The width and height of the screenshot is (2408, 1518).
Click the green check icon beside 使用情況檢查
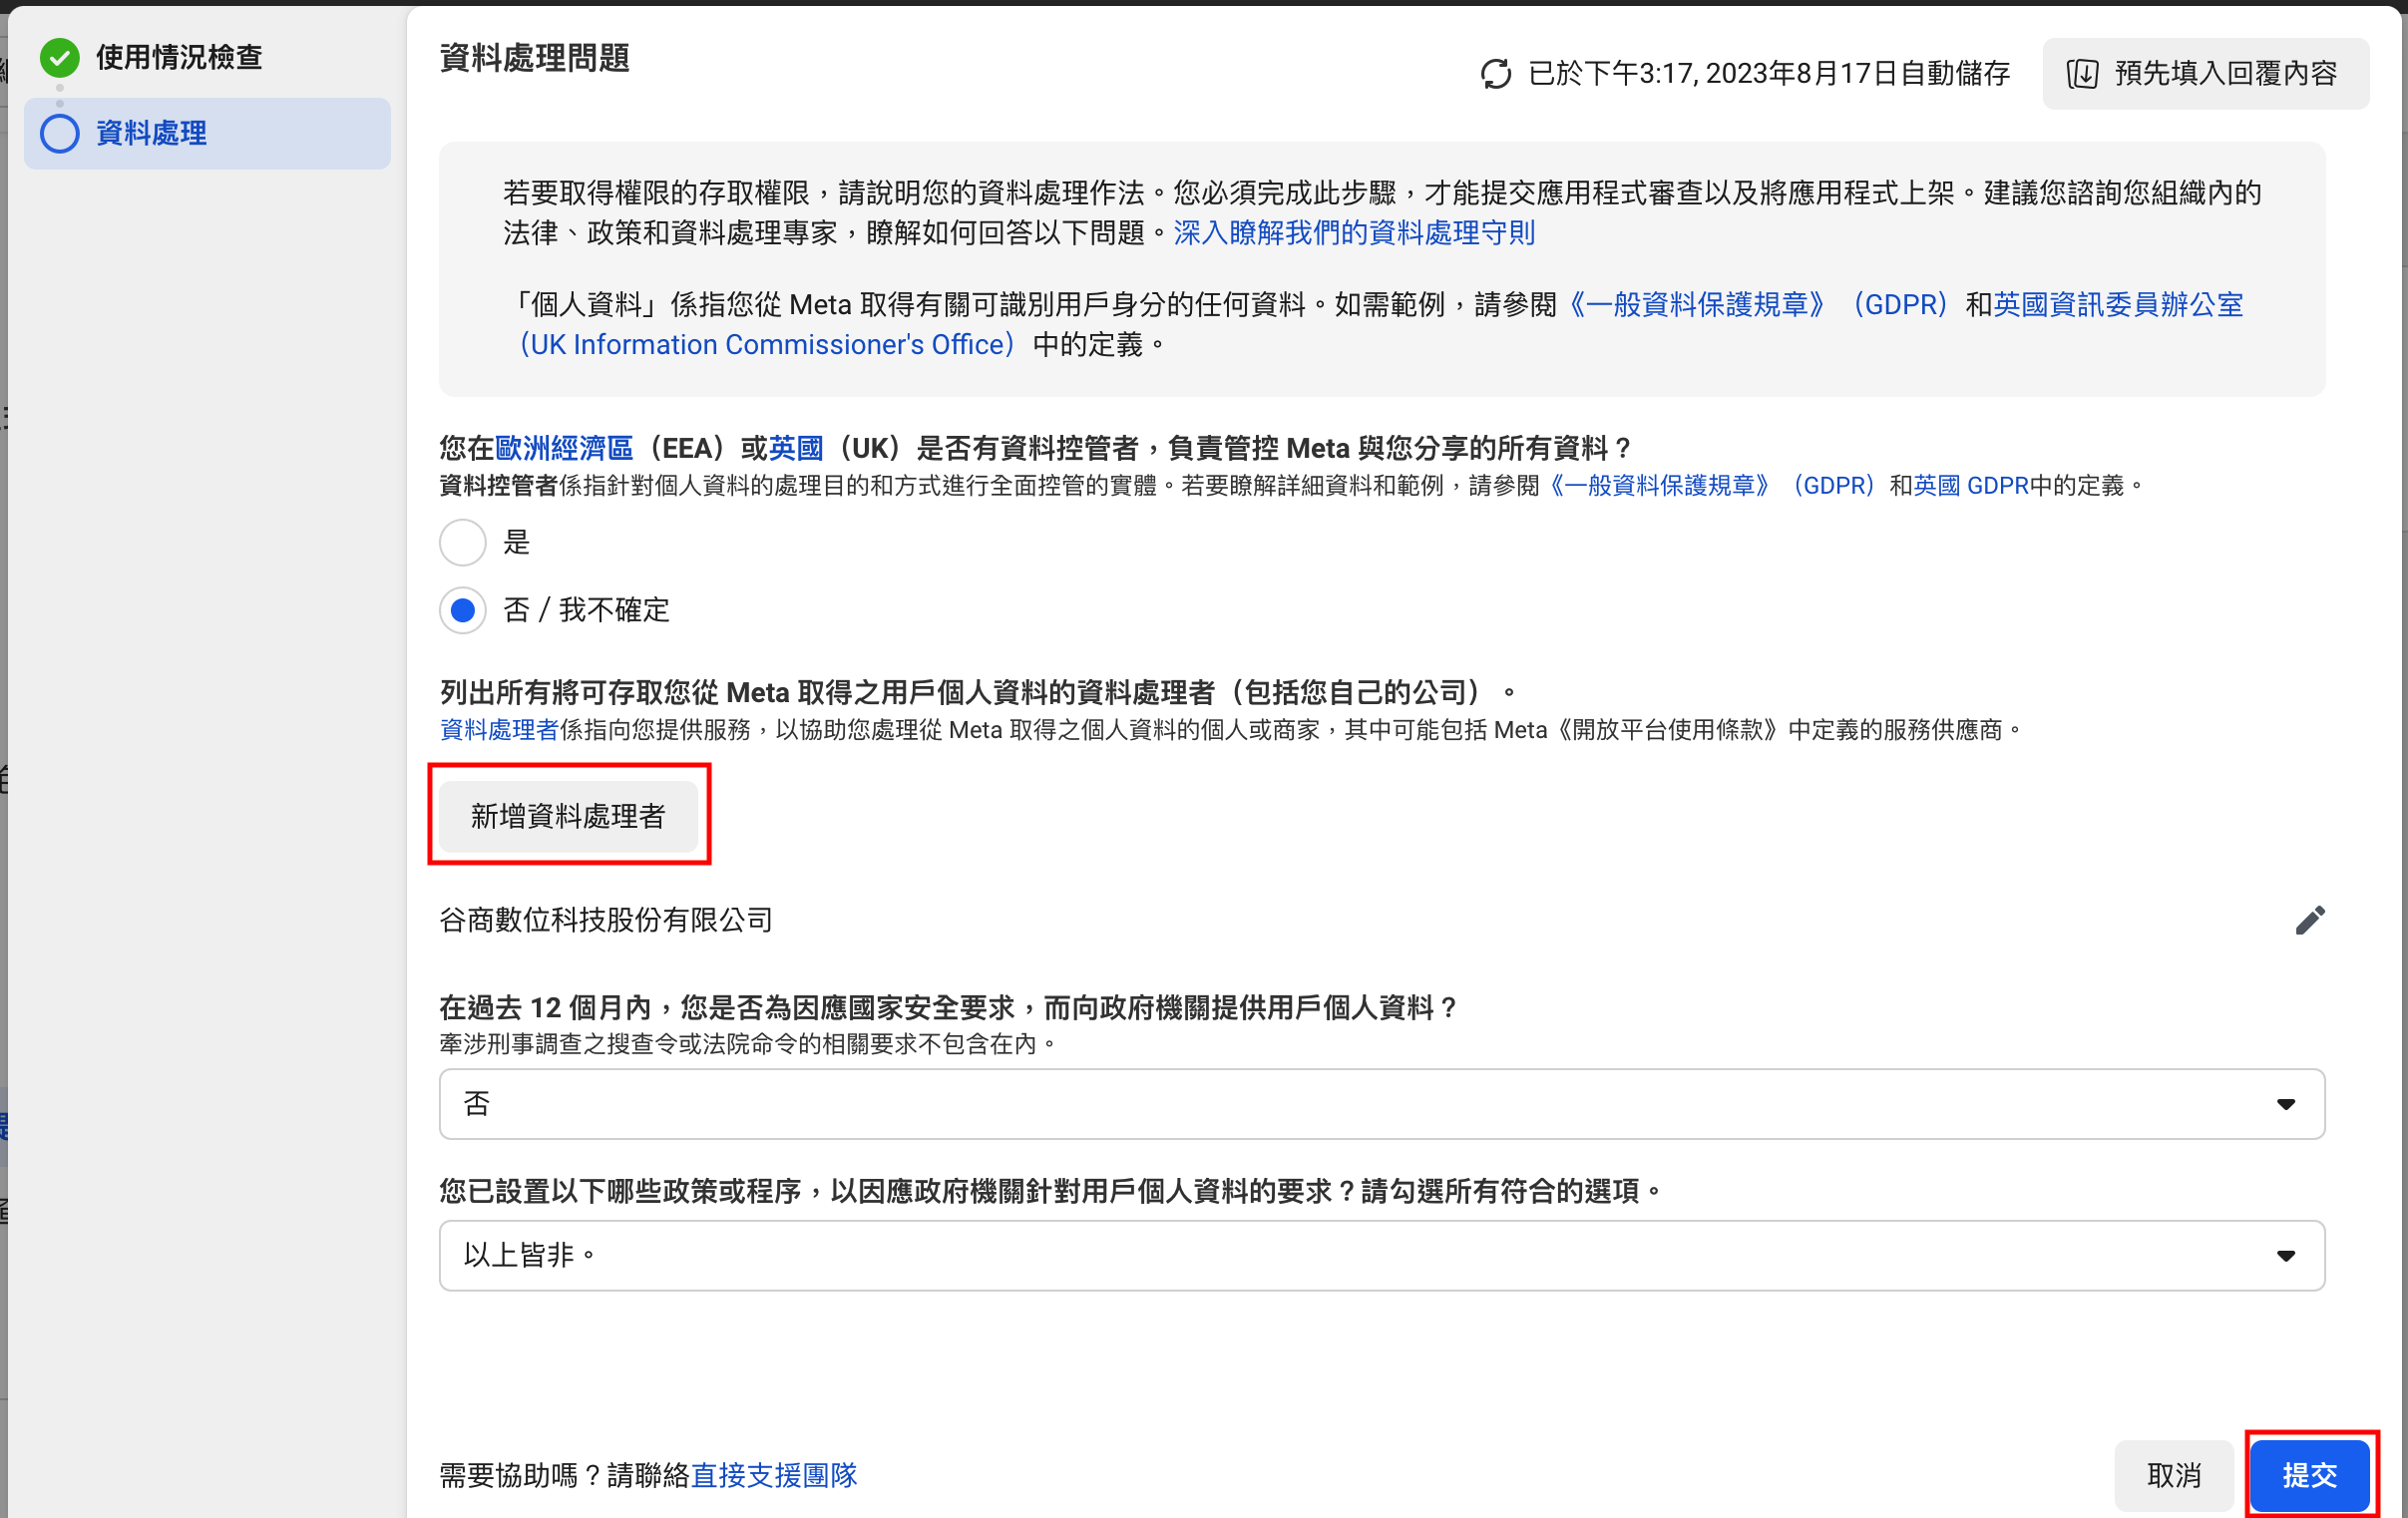coord(60,58)
